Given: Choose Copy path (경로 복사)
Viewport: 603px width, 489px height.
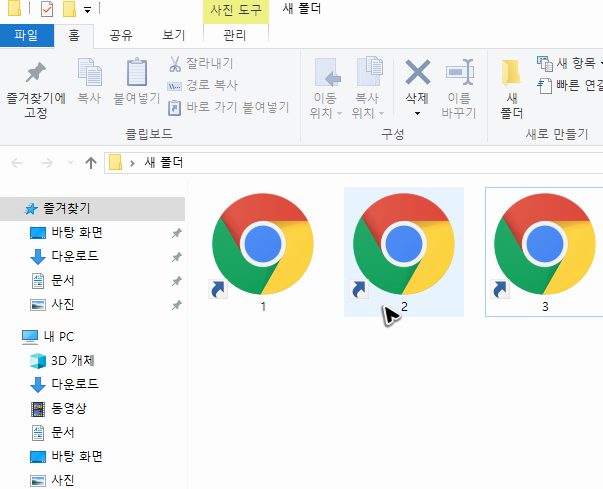Looking at the screenshot, I should (202, 85).
